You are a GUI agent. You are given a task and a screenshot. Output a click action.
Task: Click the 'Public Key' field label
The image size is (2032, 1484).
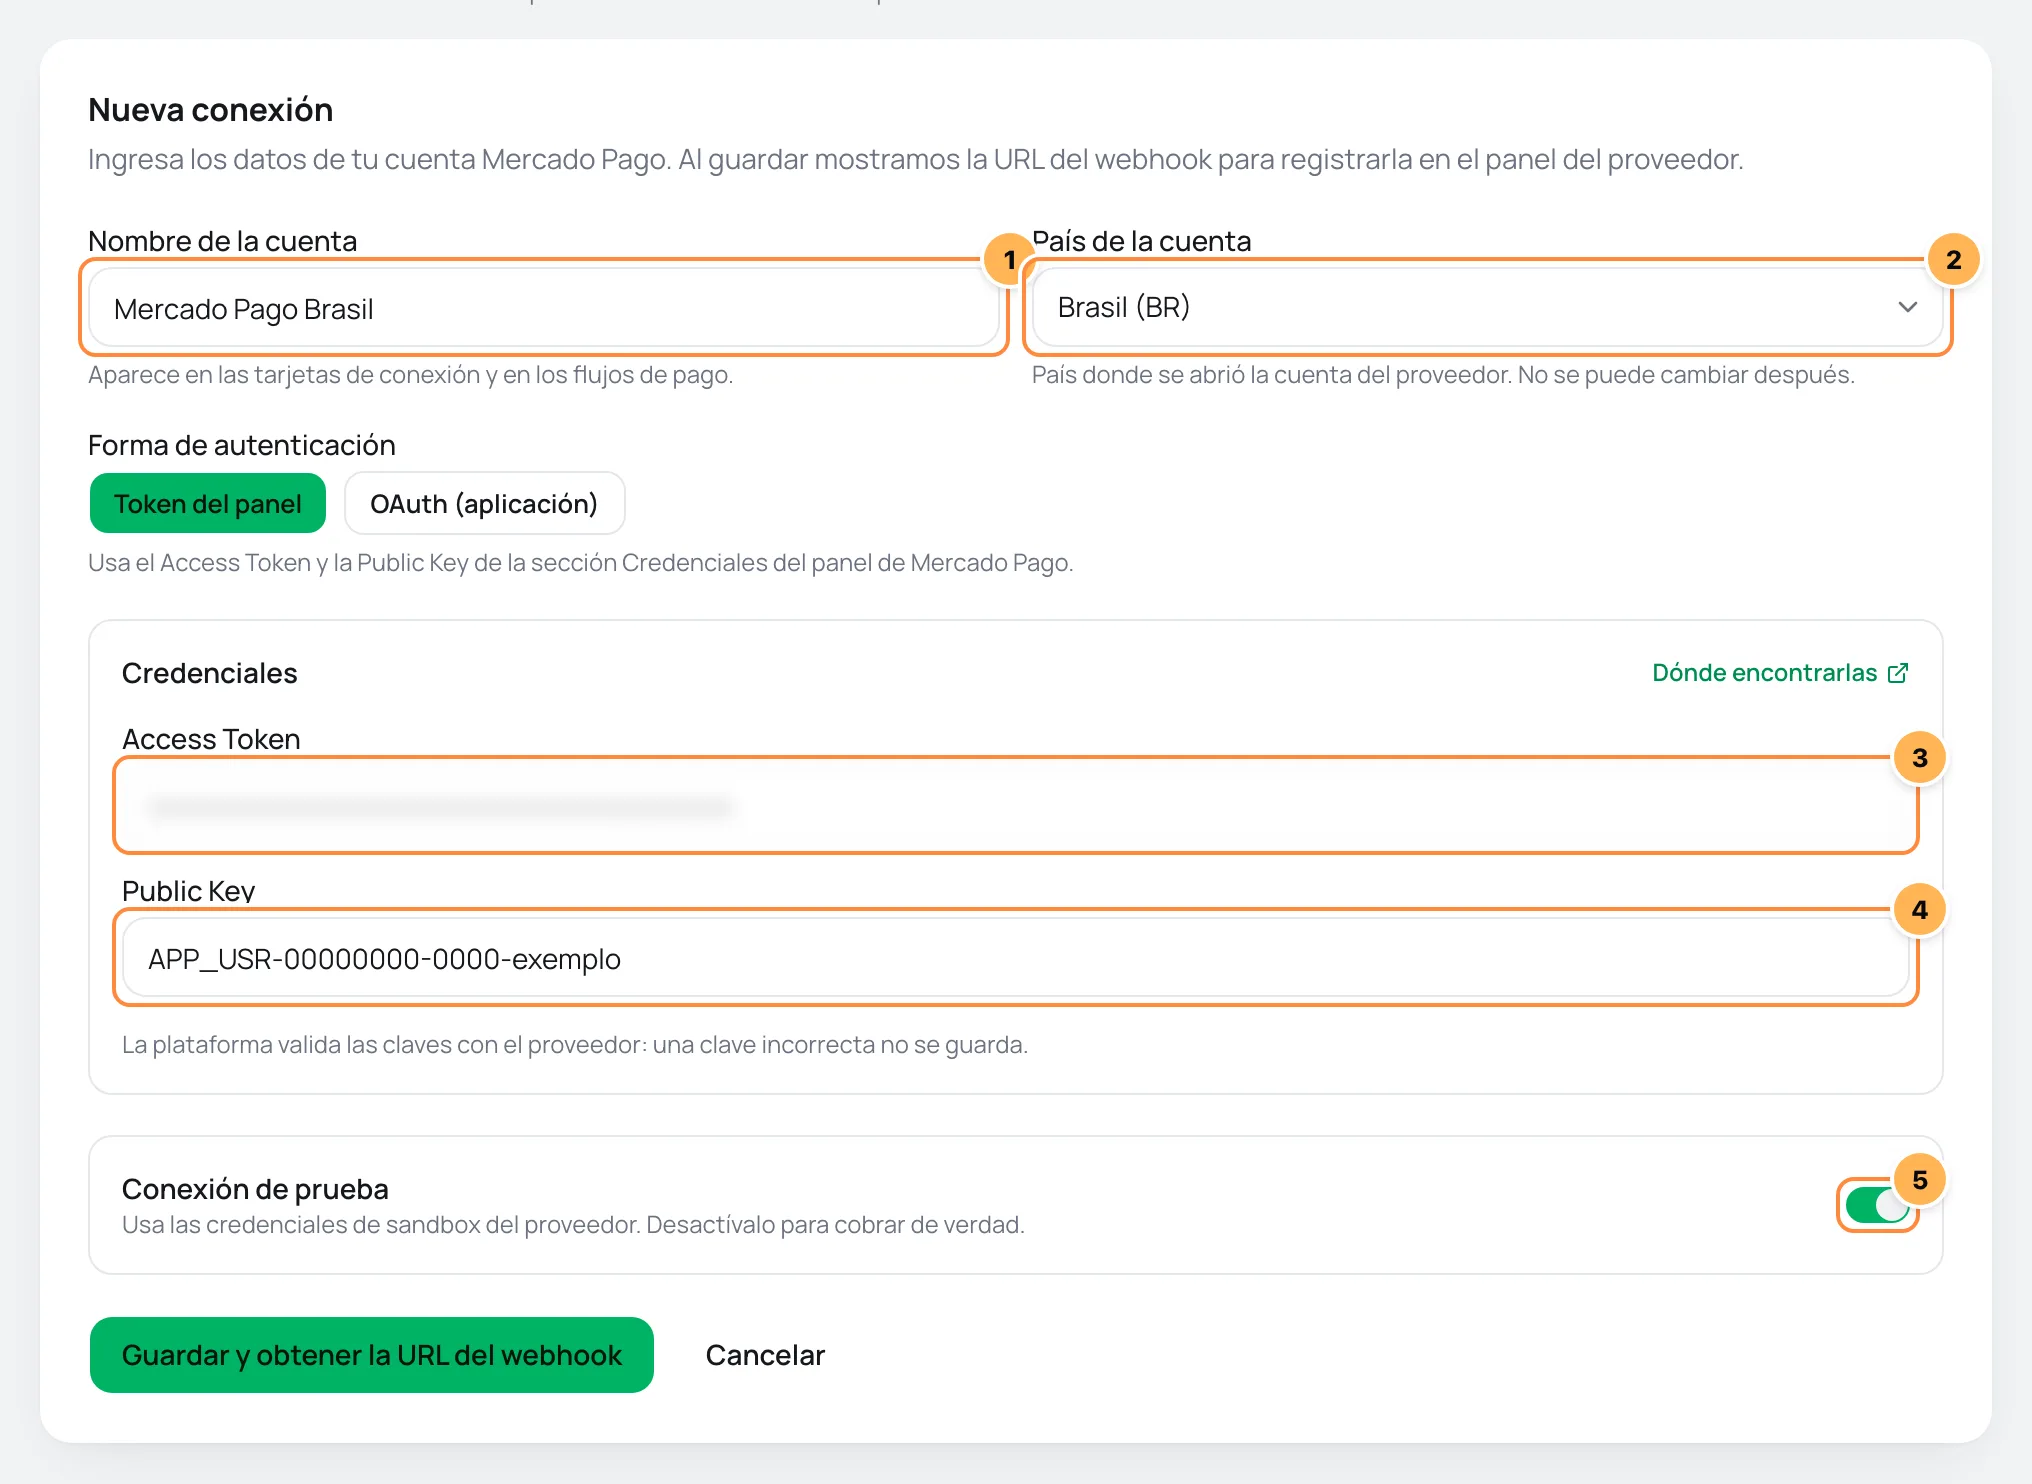point(189,891)
